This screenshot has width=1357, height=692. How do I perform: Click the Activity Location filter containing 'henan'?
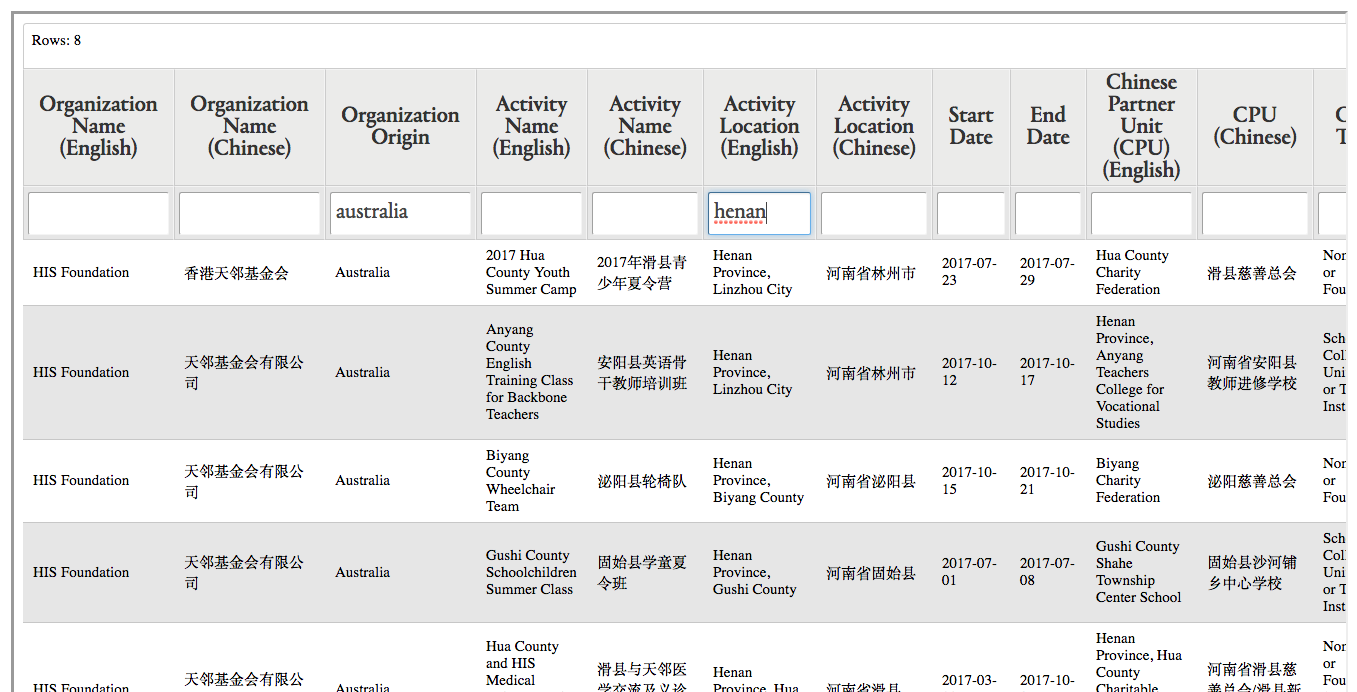[759, 213]
